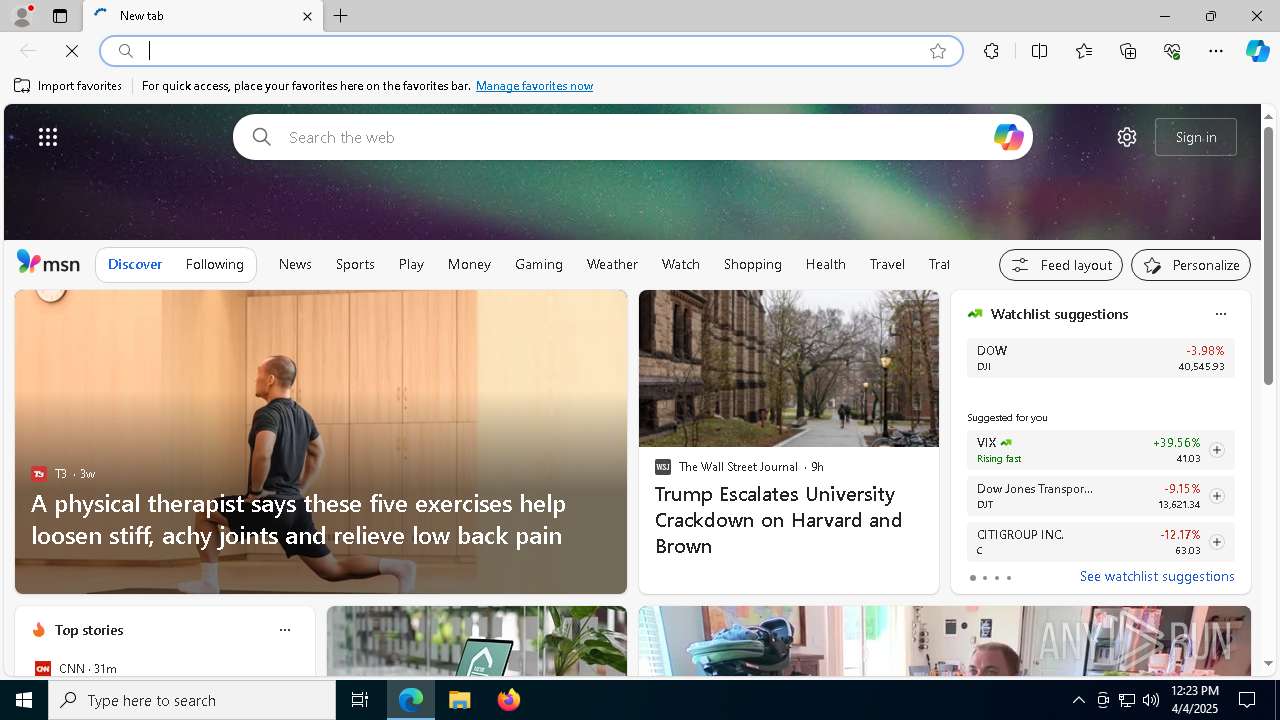This screenshot has width=1280, height=720.
Task: Open Copilot sidebar icon
Action: click(1257, 51)
